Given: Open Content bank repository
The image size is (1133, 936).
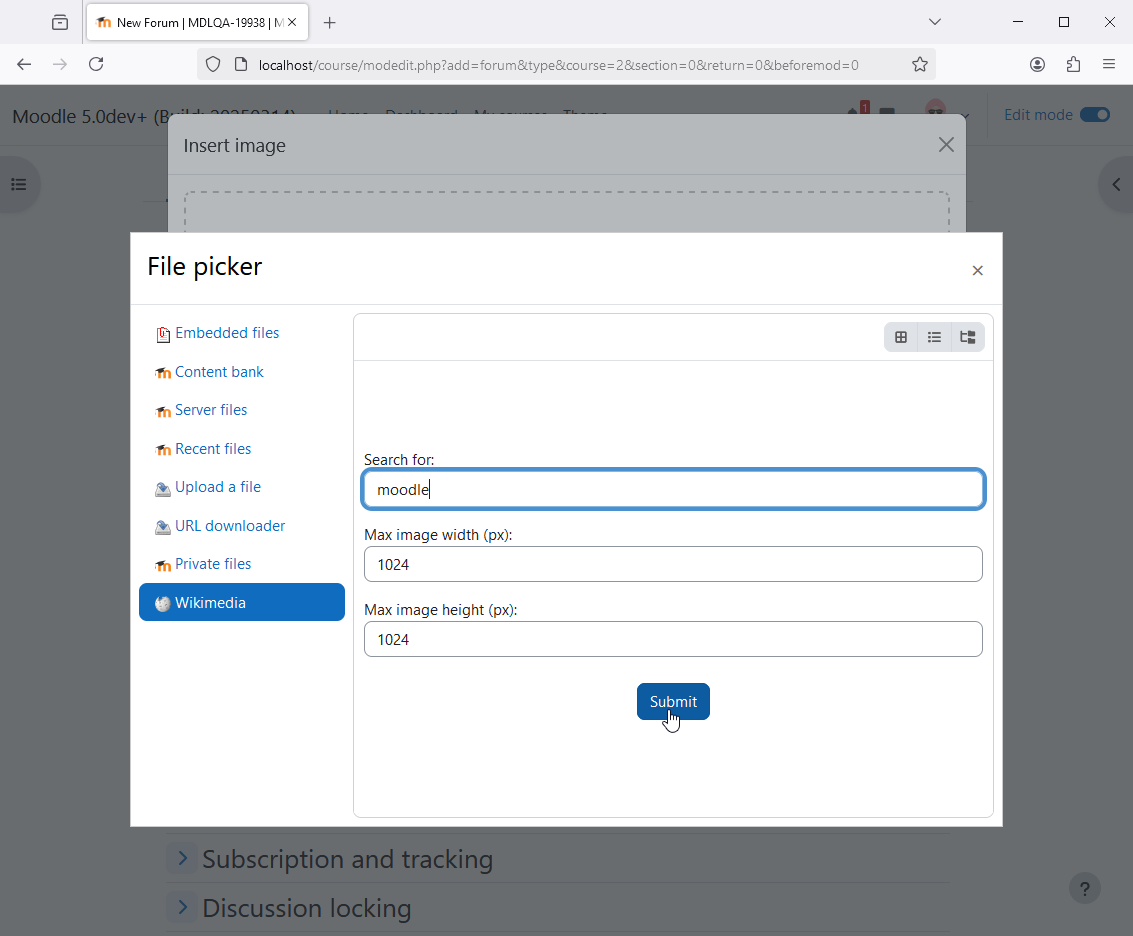Looking at the screenshot, I should 219,372.
